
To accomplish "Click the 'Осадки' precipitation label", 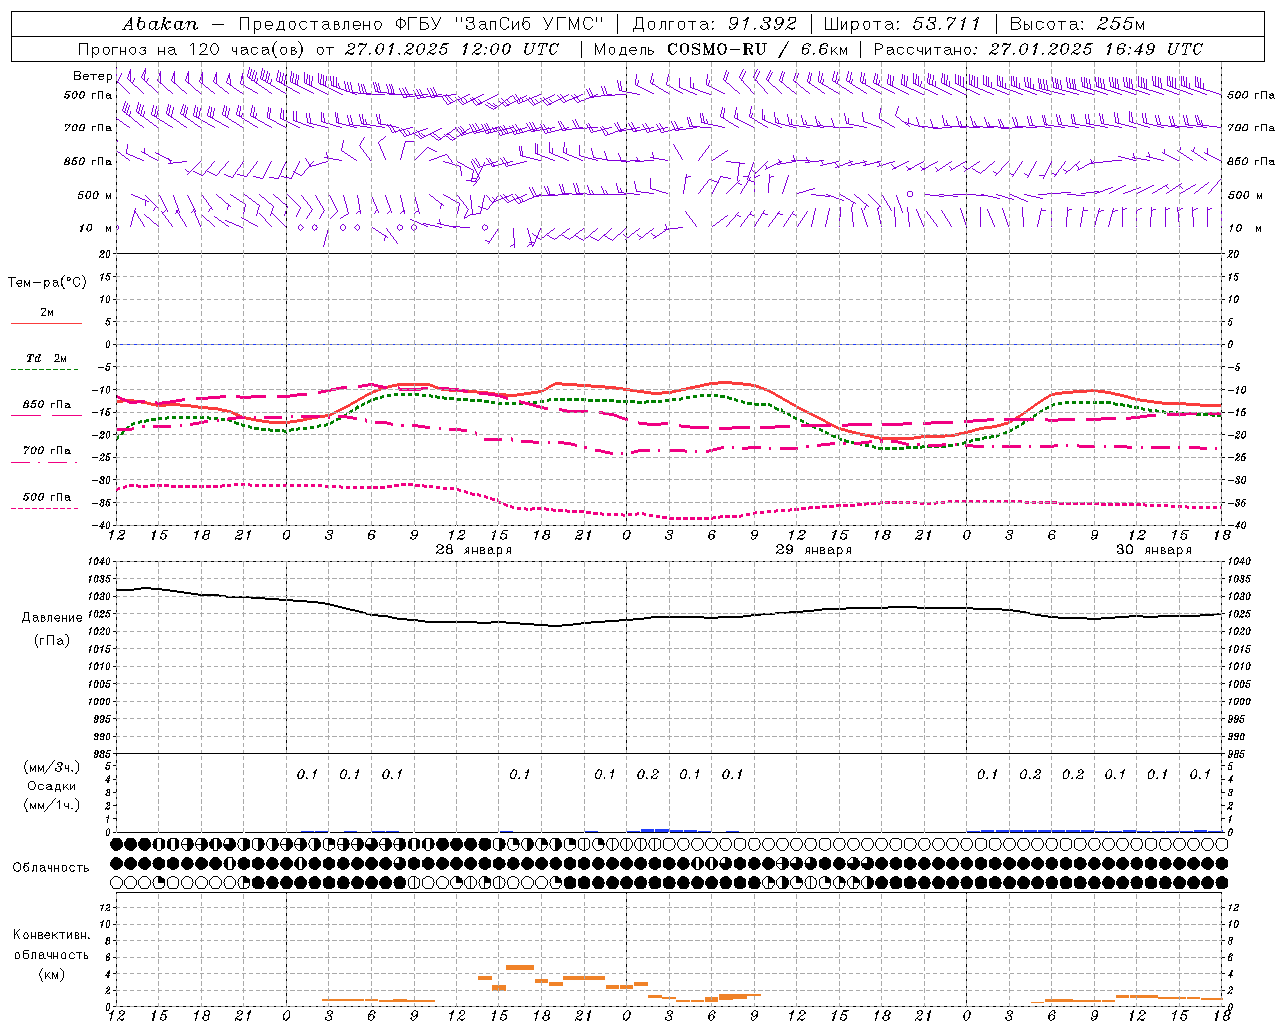I will point(52,786).
